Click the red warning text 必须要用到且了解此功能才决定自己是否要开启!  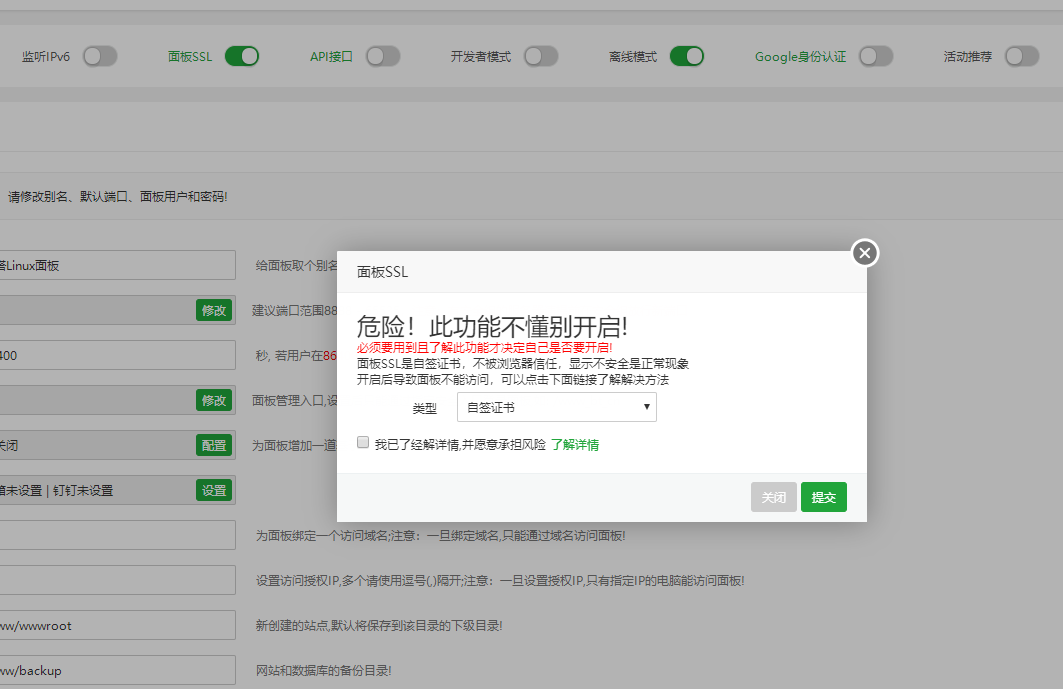485,347
